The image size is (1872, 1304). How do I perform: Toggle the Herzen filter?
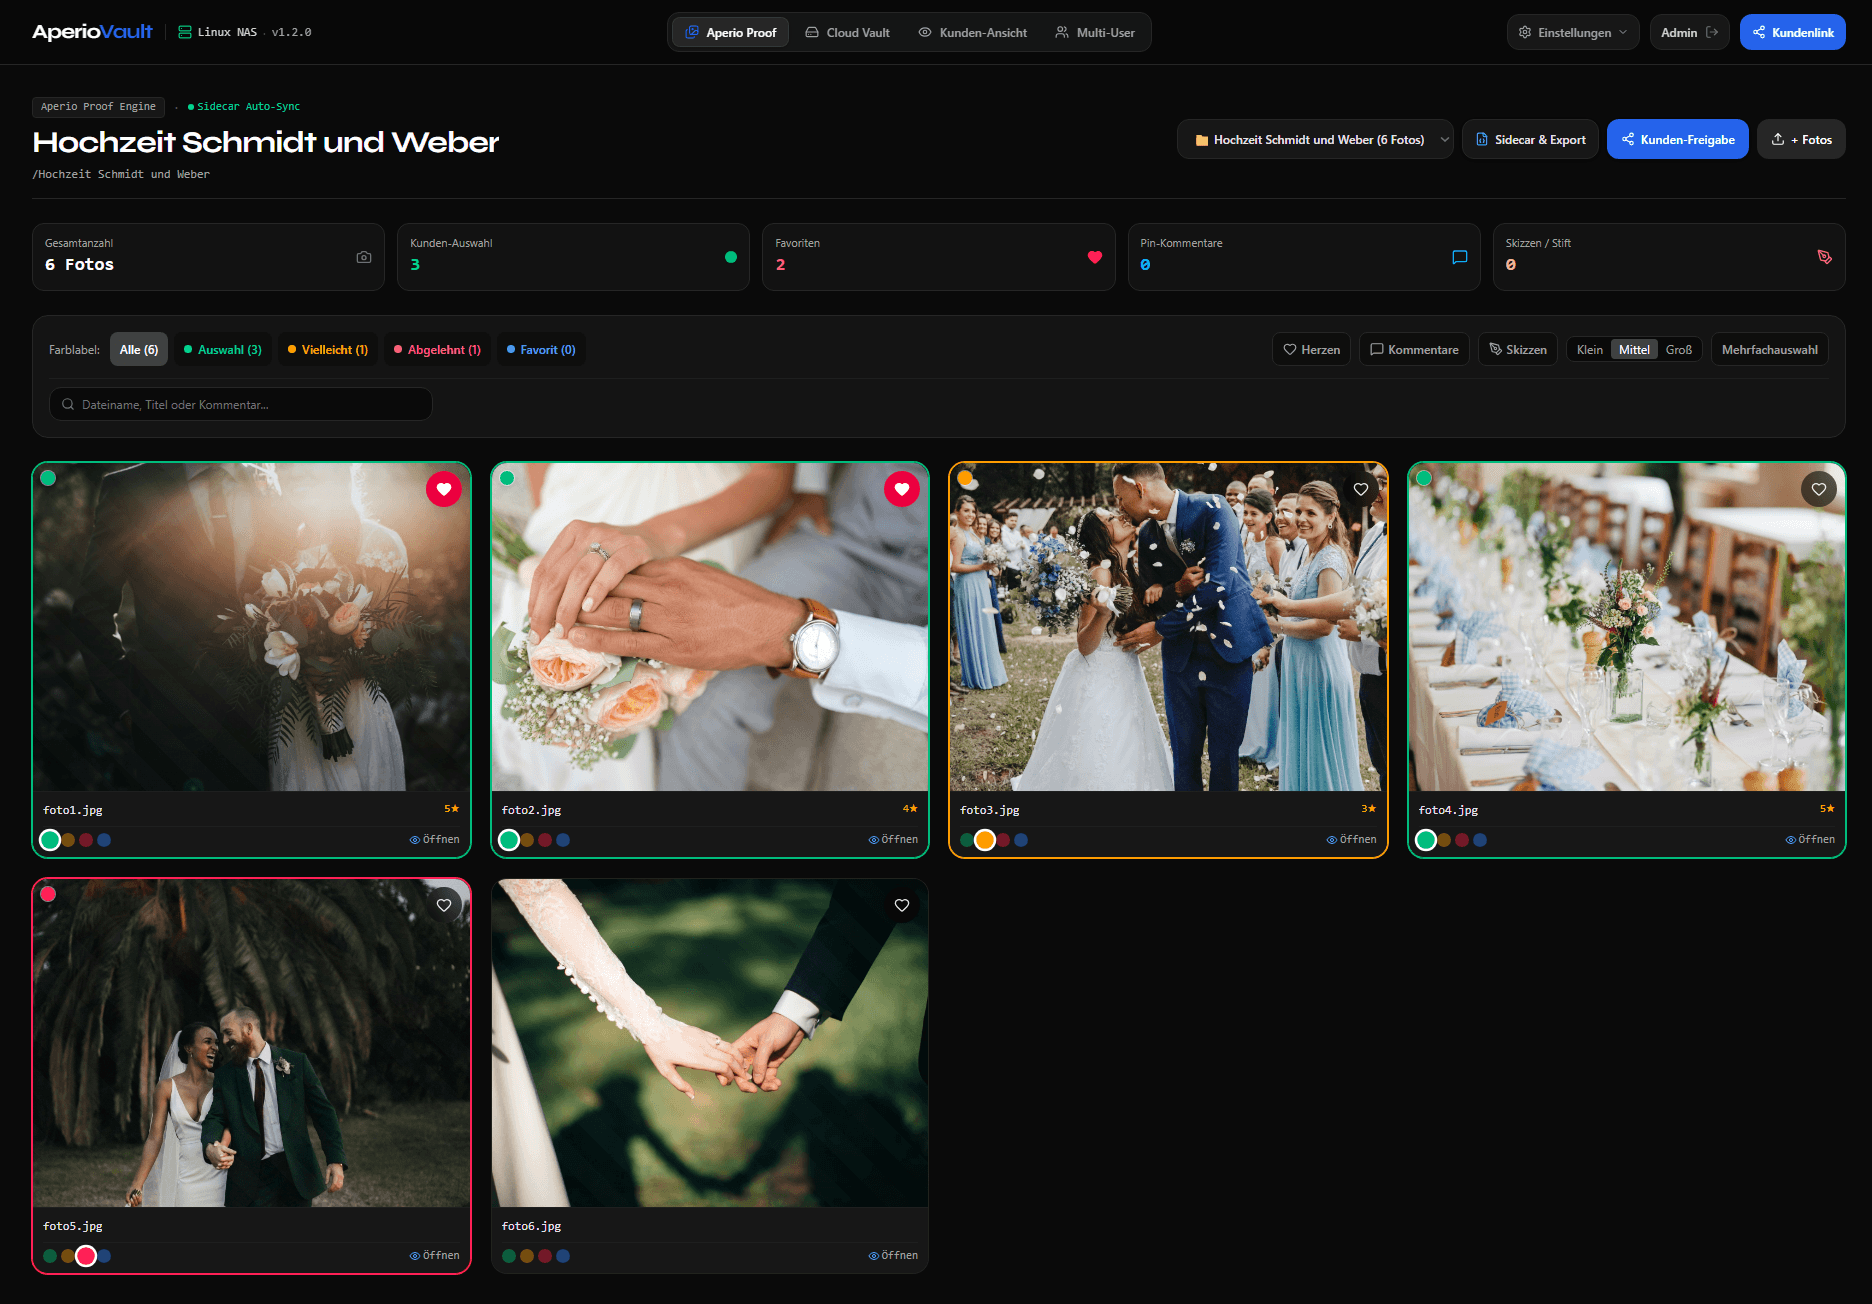pyautogui.click(x=1312, y=349)
